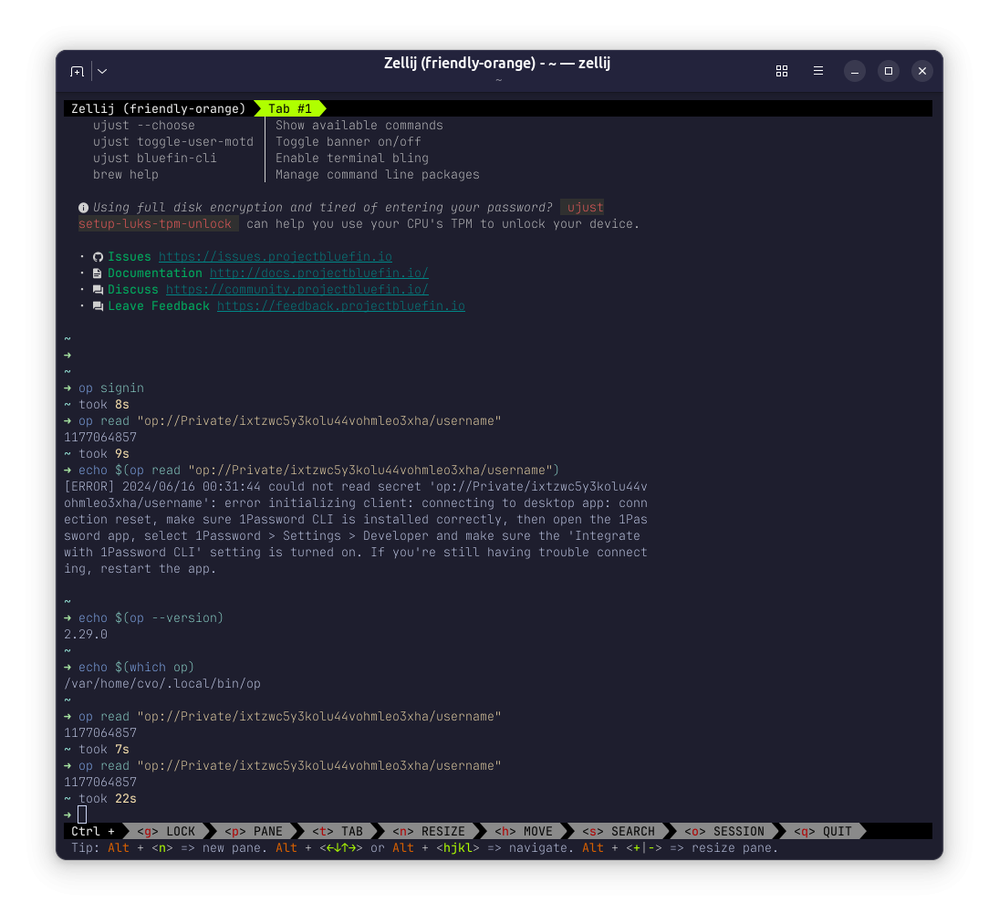Viewport: 999px width, 921px height.
Task: Click the '2.29.0' version output
Action: [86, 634]
